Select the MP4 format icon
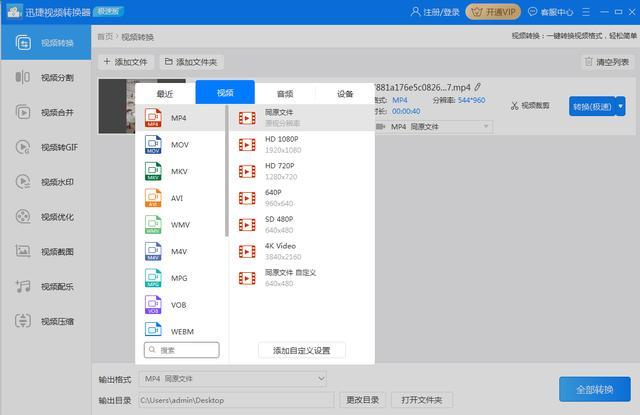640x415 pixels. tap(153, 118)
